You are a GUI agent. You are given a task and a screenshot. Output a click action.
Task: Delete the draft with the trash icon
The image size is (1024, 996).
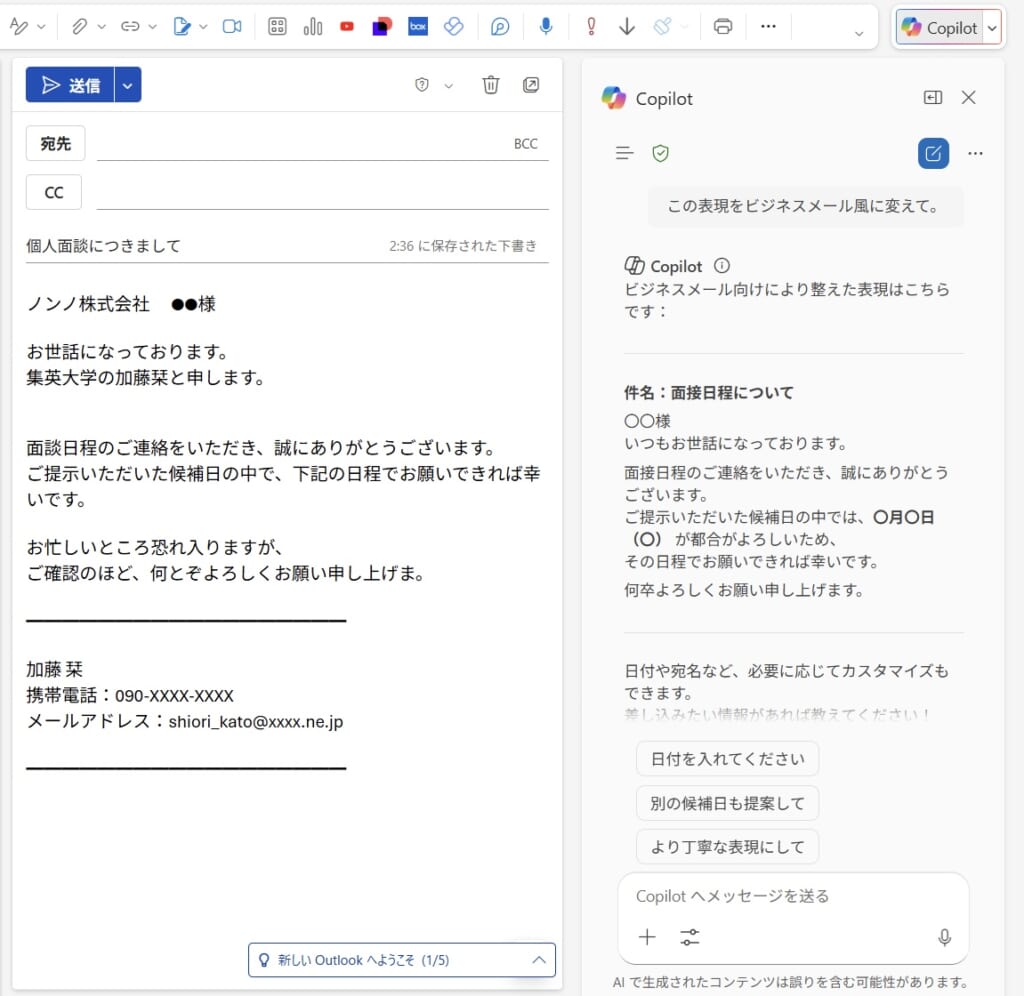coord(490,85)
